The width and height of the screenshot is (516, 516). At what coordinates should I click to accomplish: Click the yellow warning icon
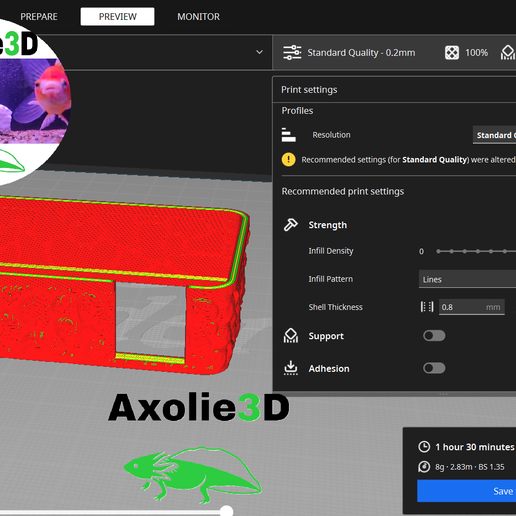288,160
